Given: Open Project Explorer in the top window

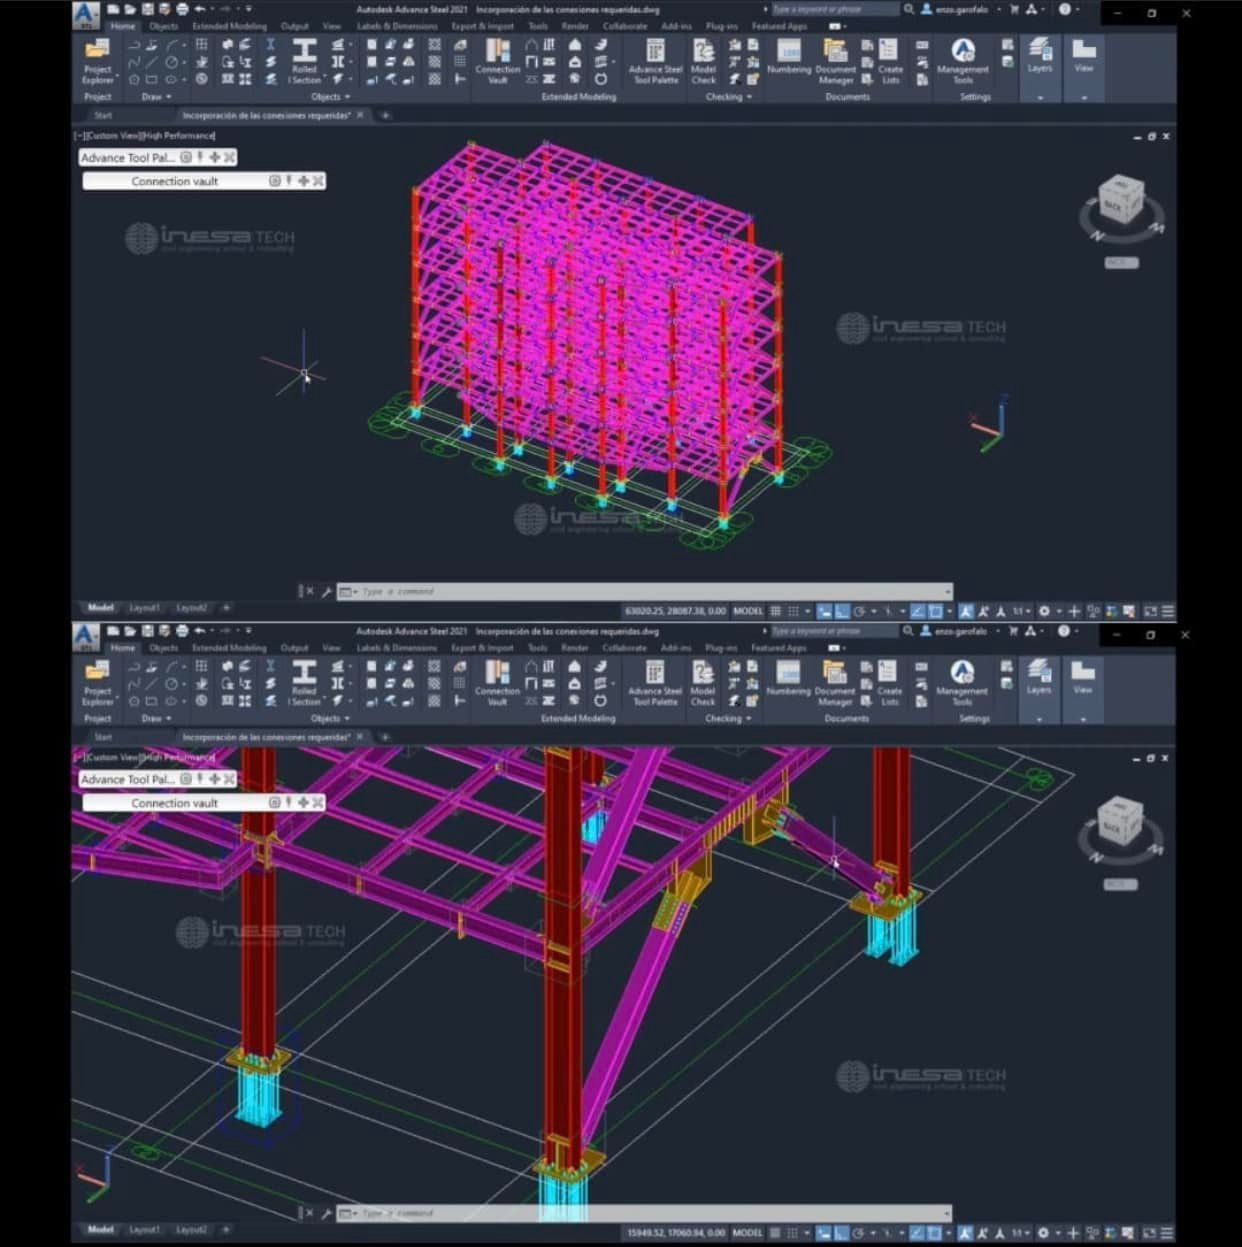Looking at the screenshot, I should [97, 62].
